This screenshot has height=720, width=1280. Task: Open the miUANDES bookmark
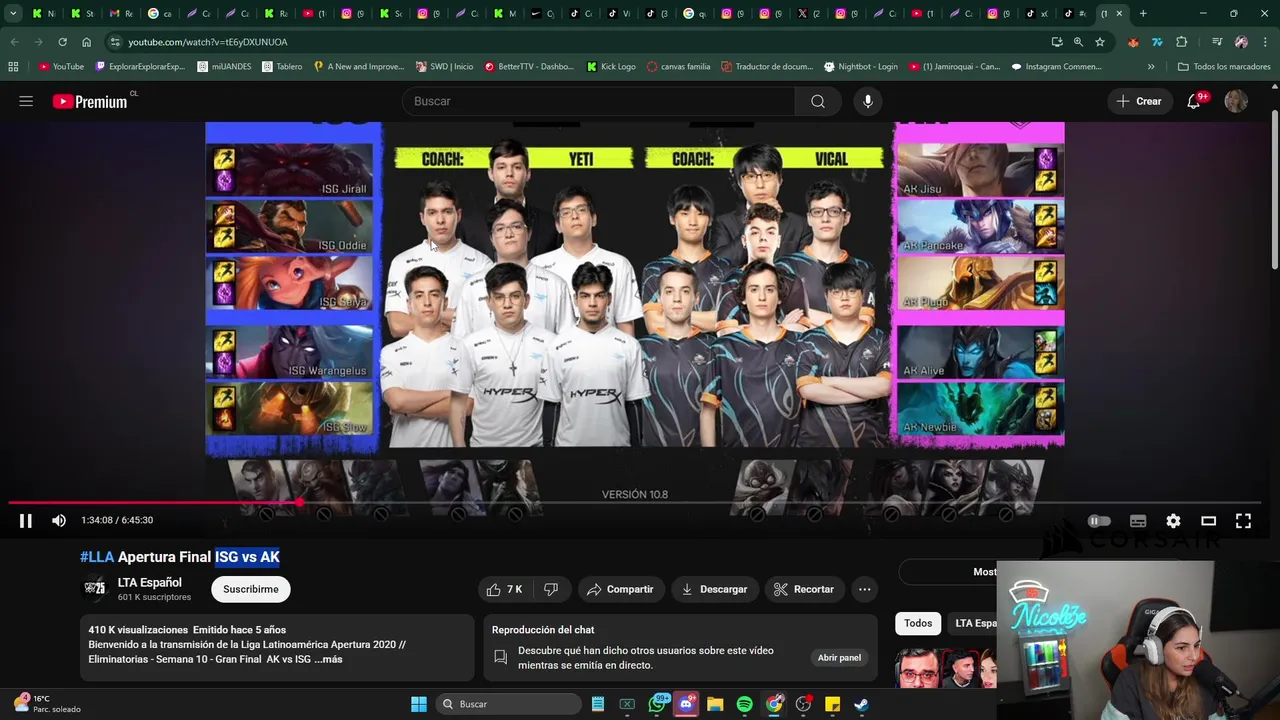coord(224,66)
